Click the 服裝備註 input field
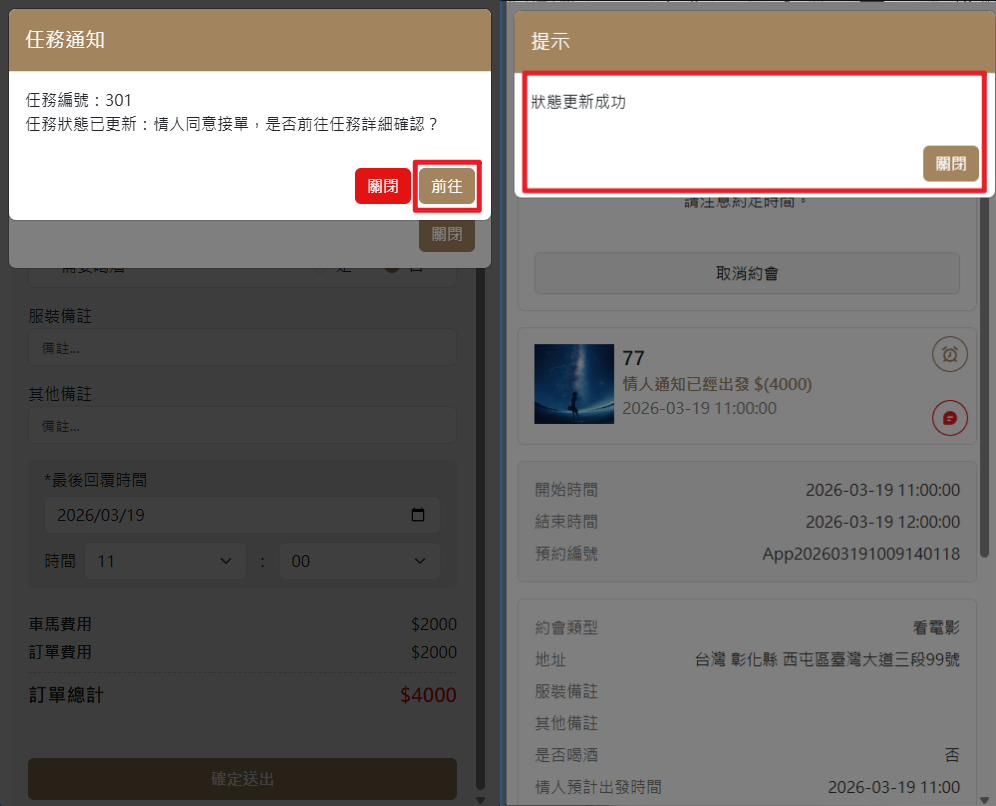This screenshot has height=806, width=996. pyautogui.click(x=242, y=347)
